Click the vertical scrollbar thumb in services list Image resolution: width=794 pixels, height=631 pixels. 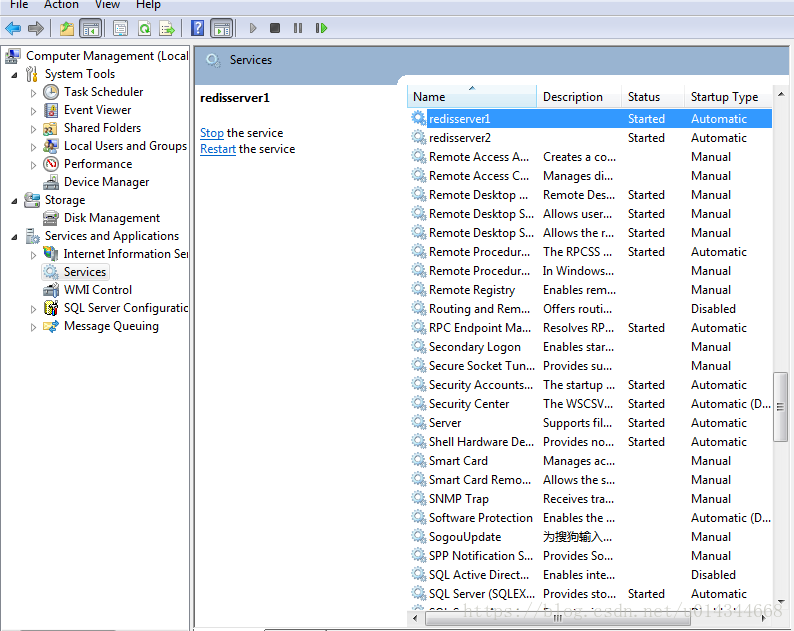pos(780,407)
